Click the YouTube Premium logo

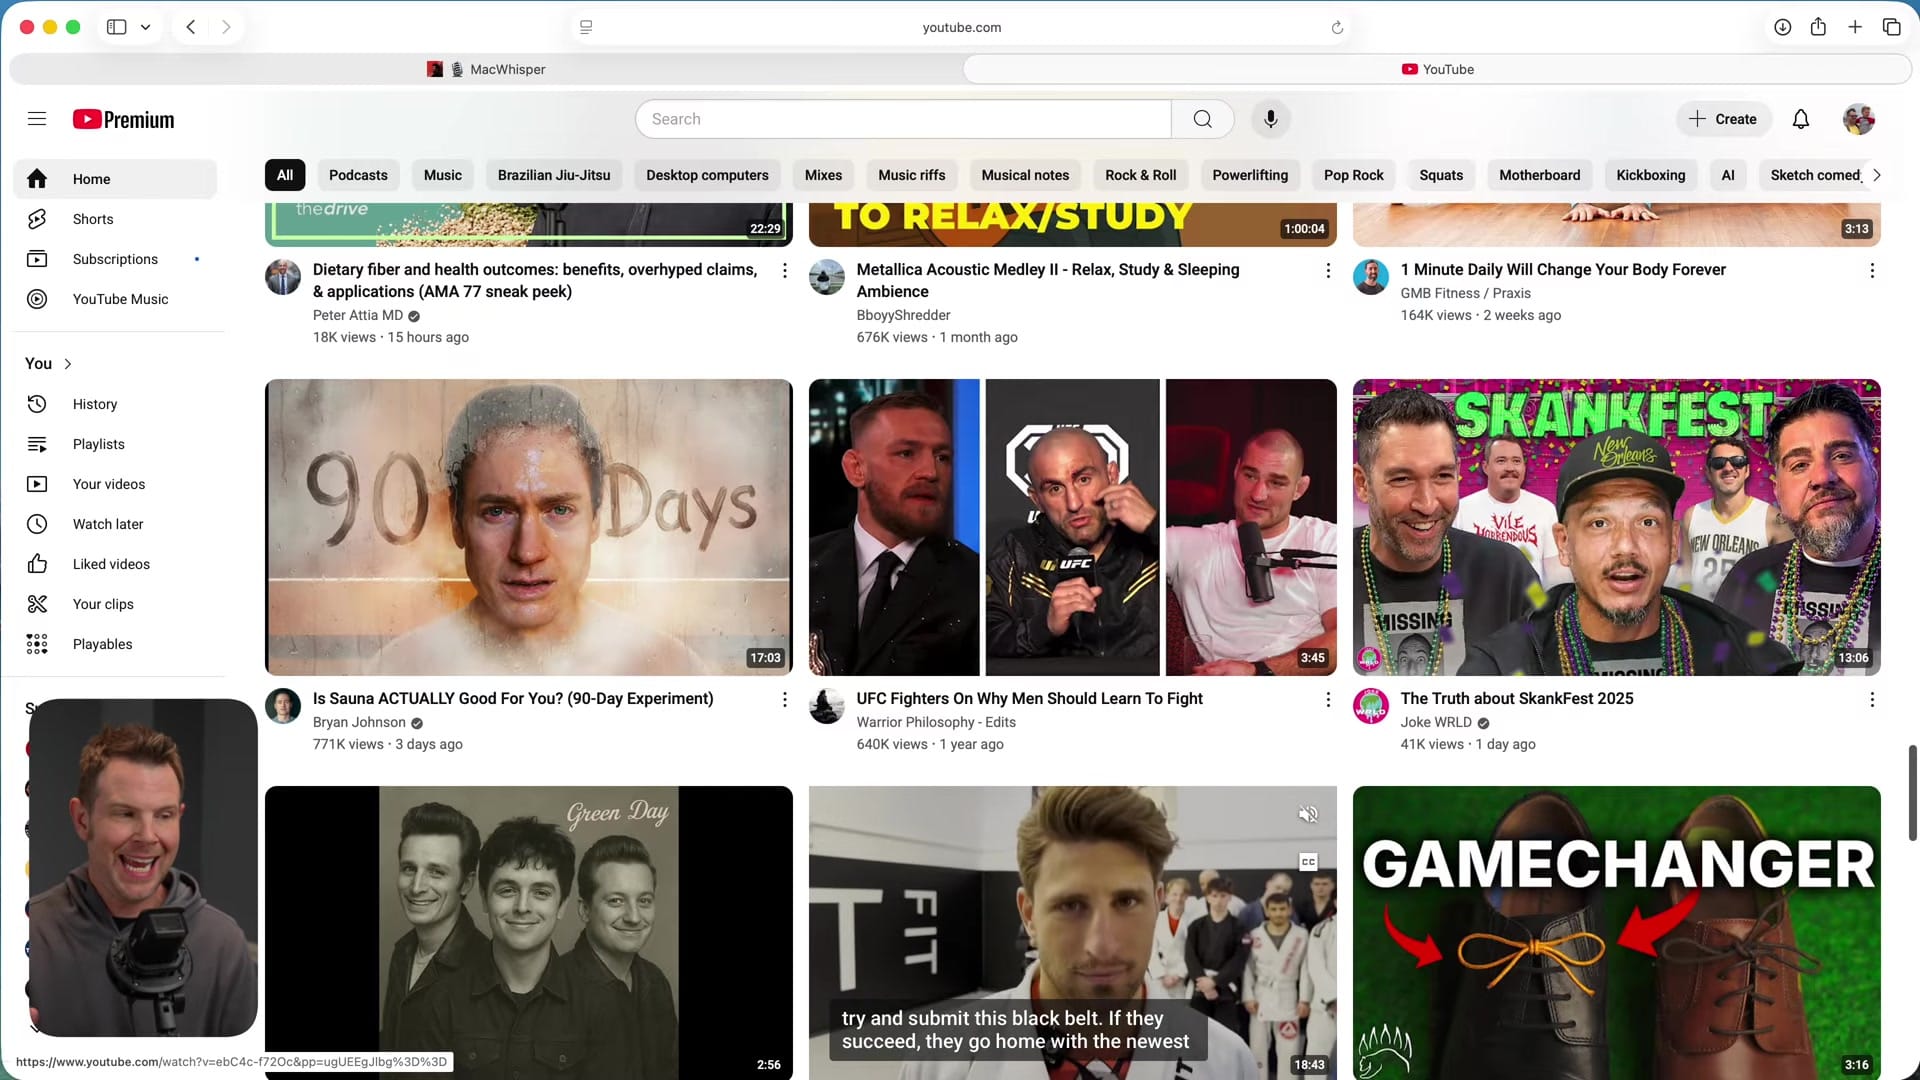coord(123,119)
